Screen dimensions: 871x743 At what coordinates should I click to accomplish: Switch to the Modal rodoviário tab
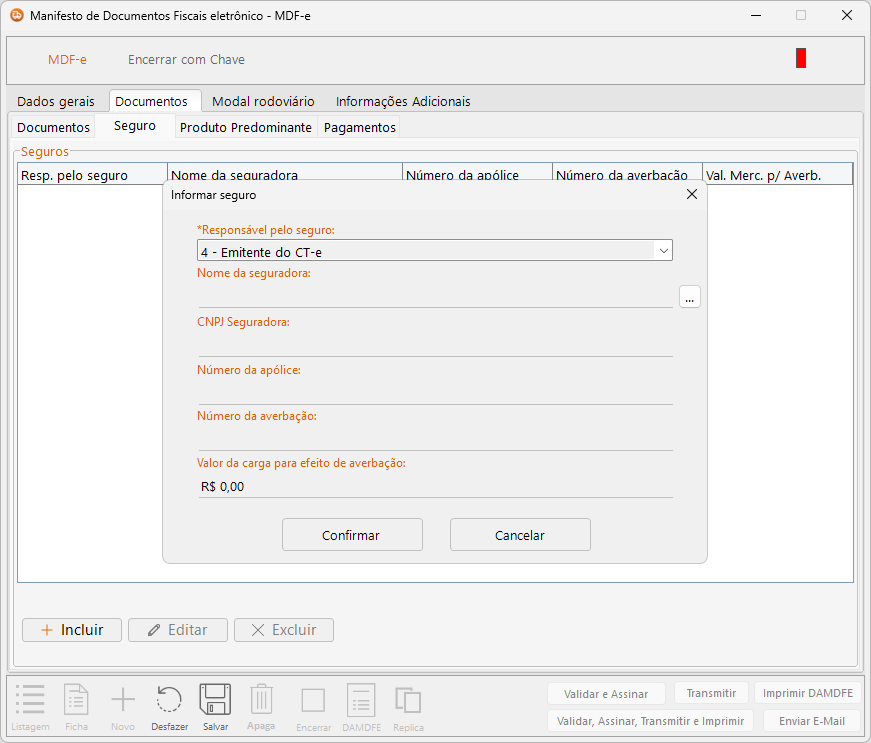(263, 101)
